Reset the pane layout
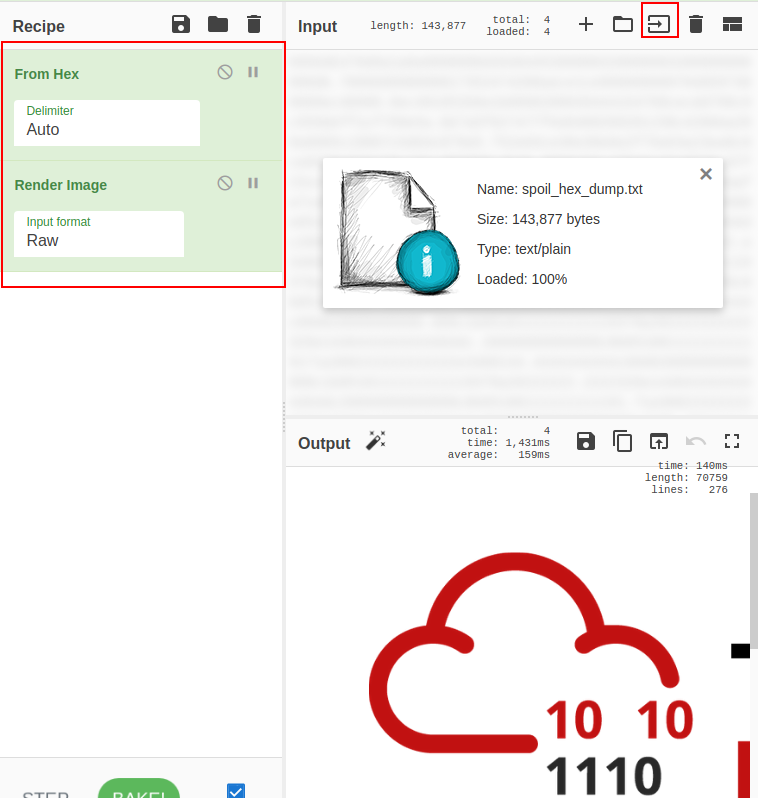This screenshot has width=758, height=798. 732,24
